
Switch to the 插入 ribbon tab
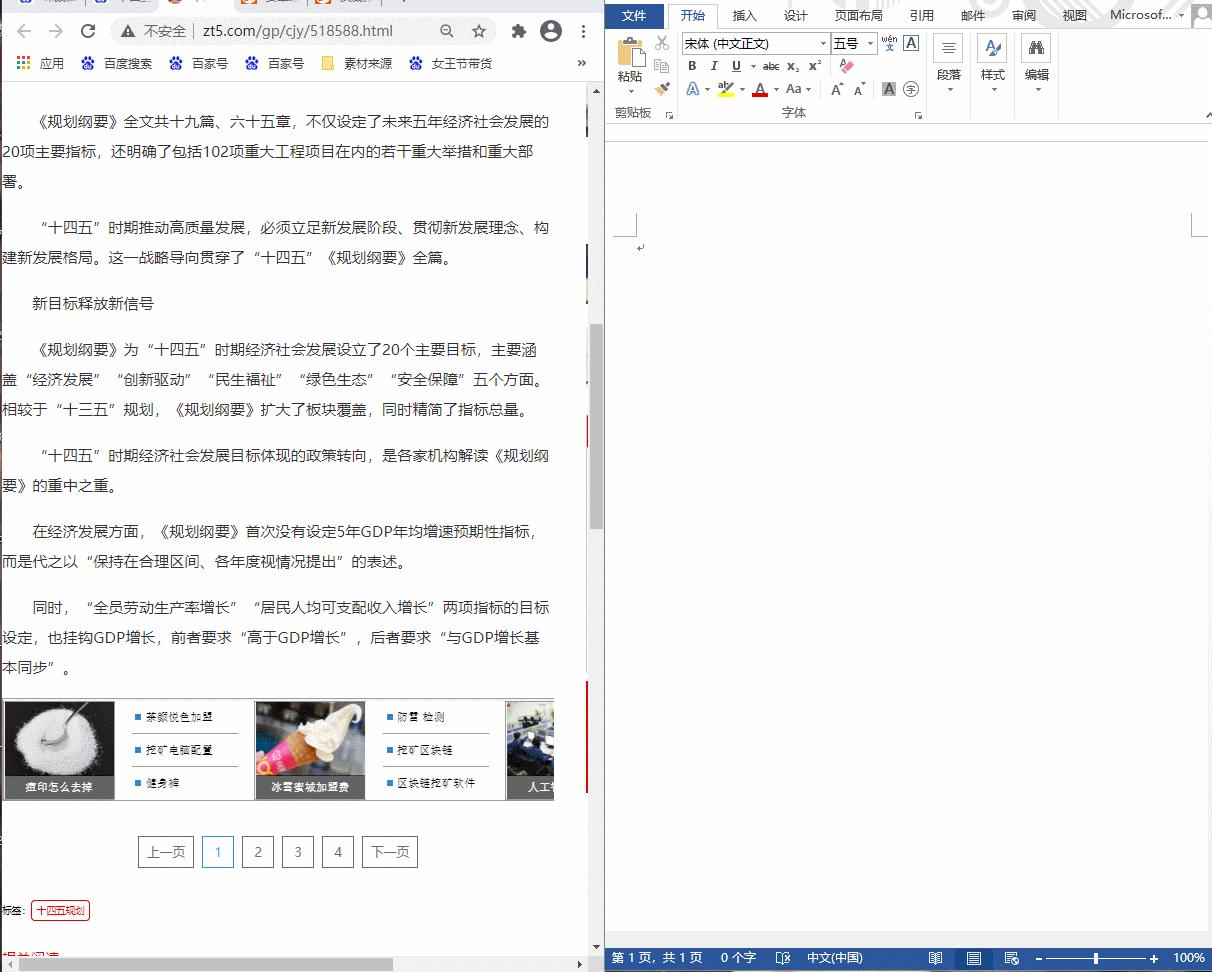click(744, 15)
